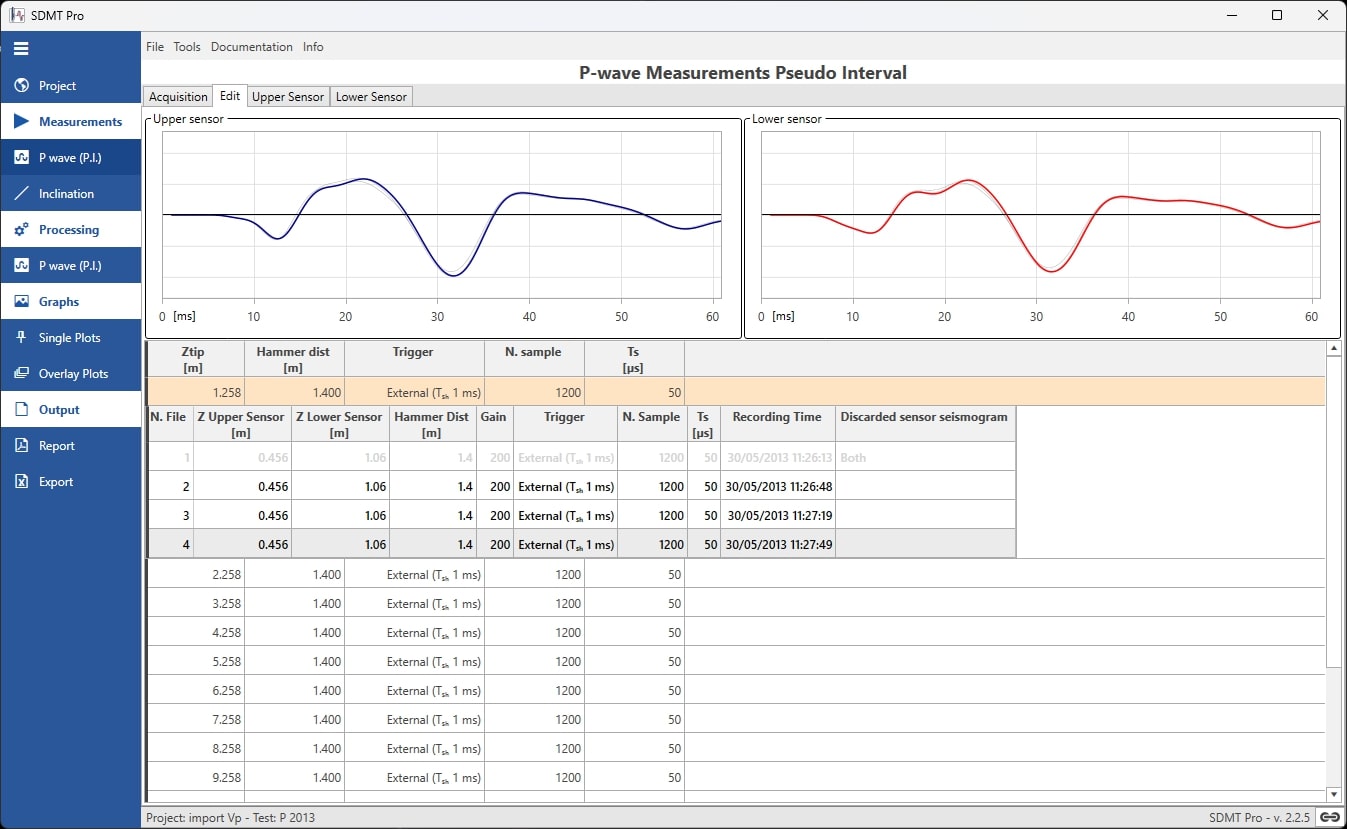Select file row 4 recorded 11:27:49

[582, 545]
